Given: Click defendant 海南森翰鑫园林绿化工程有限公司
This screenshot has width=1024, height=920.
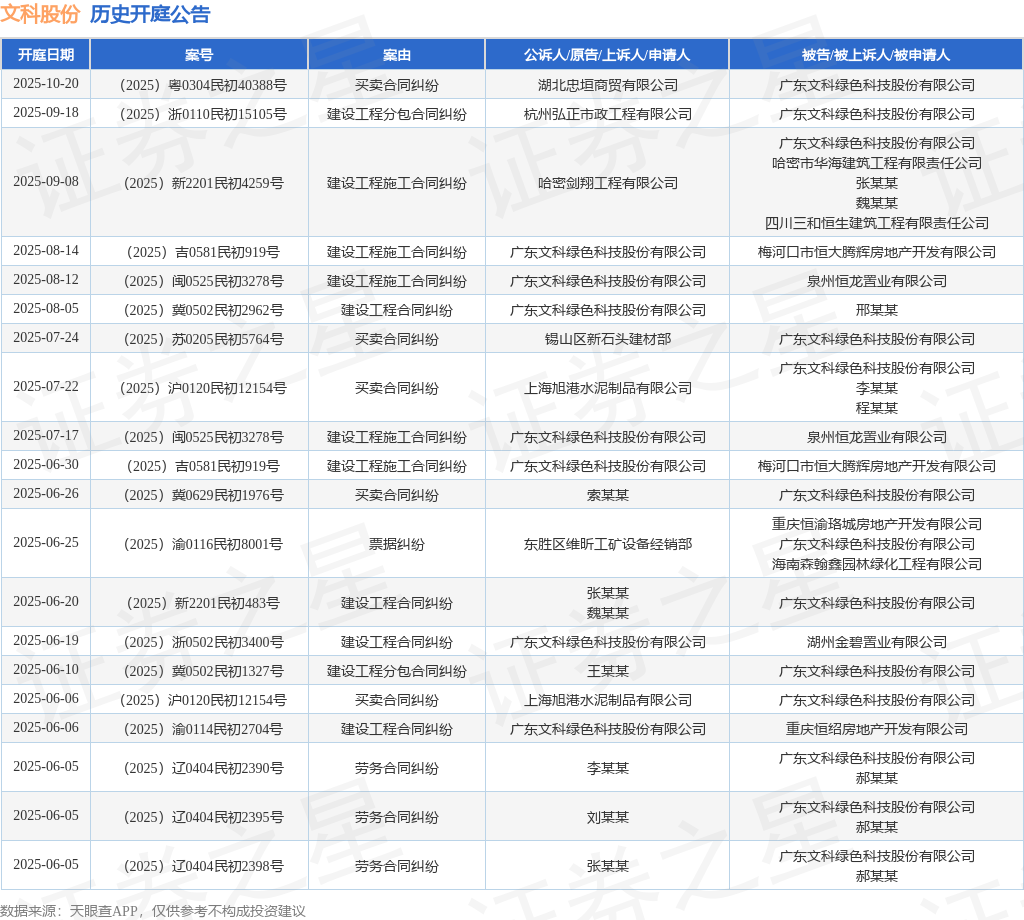Looking at the screenshot, I should 876,564.
